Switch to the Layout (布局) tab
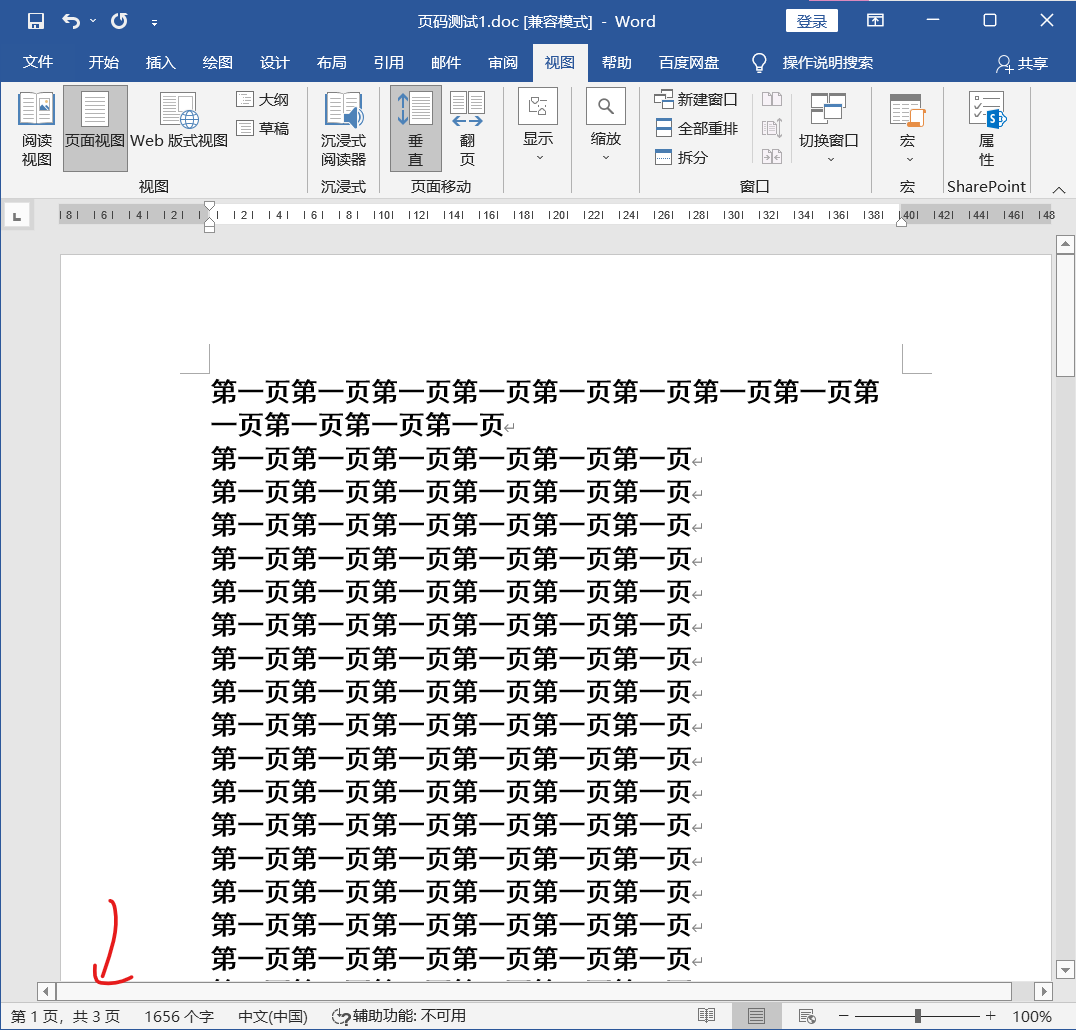 tap(331, 62)
